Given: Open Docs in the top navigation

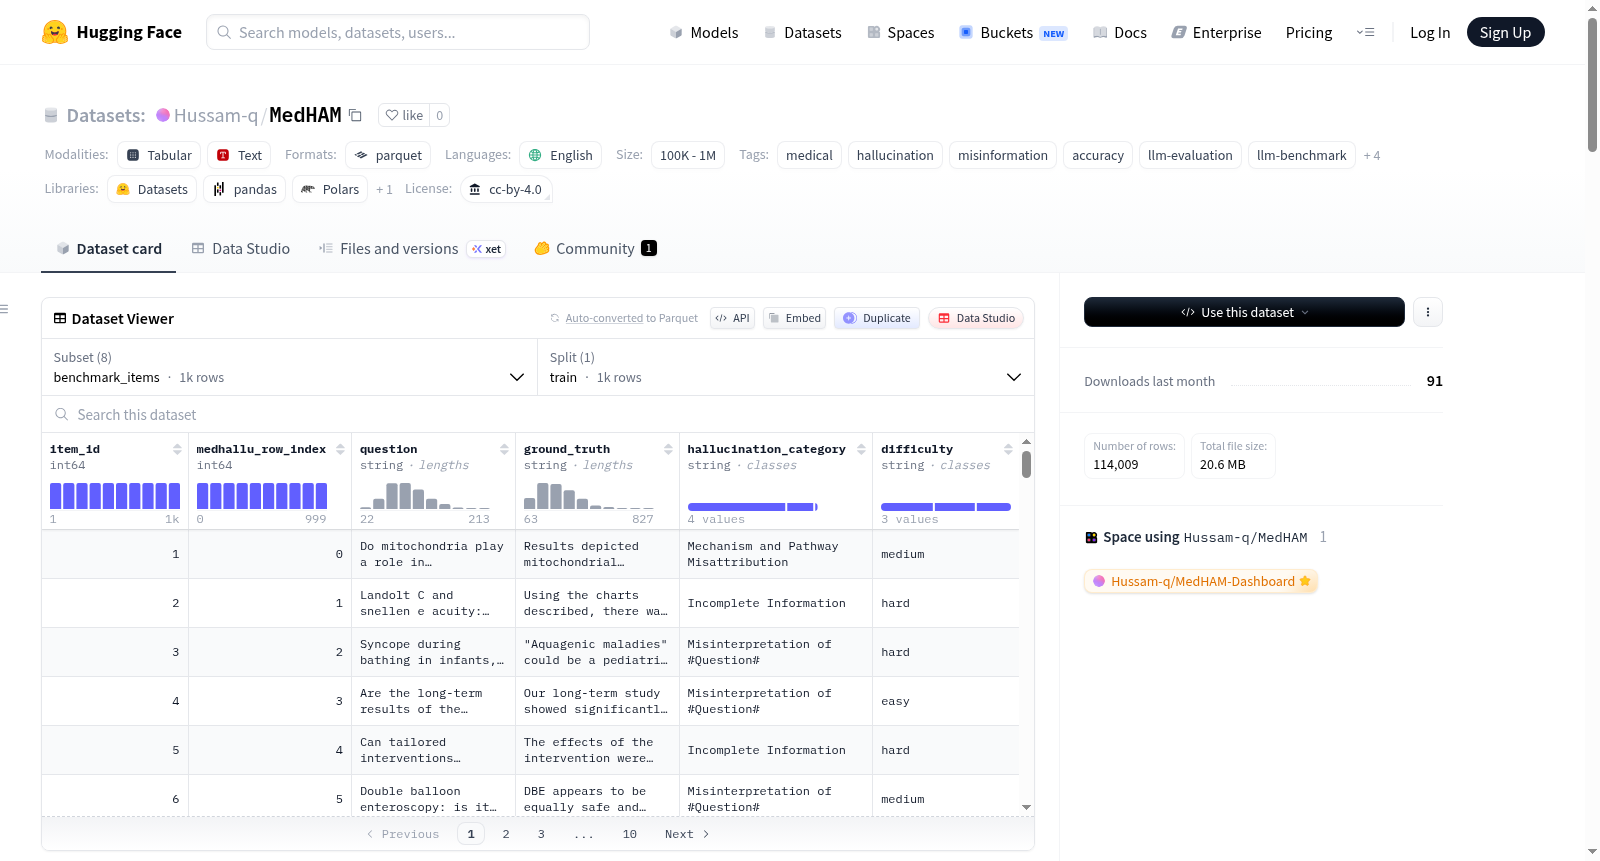Looking at the screenshot, I should pos(1120,32).
